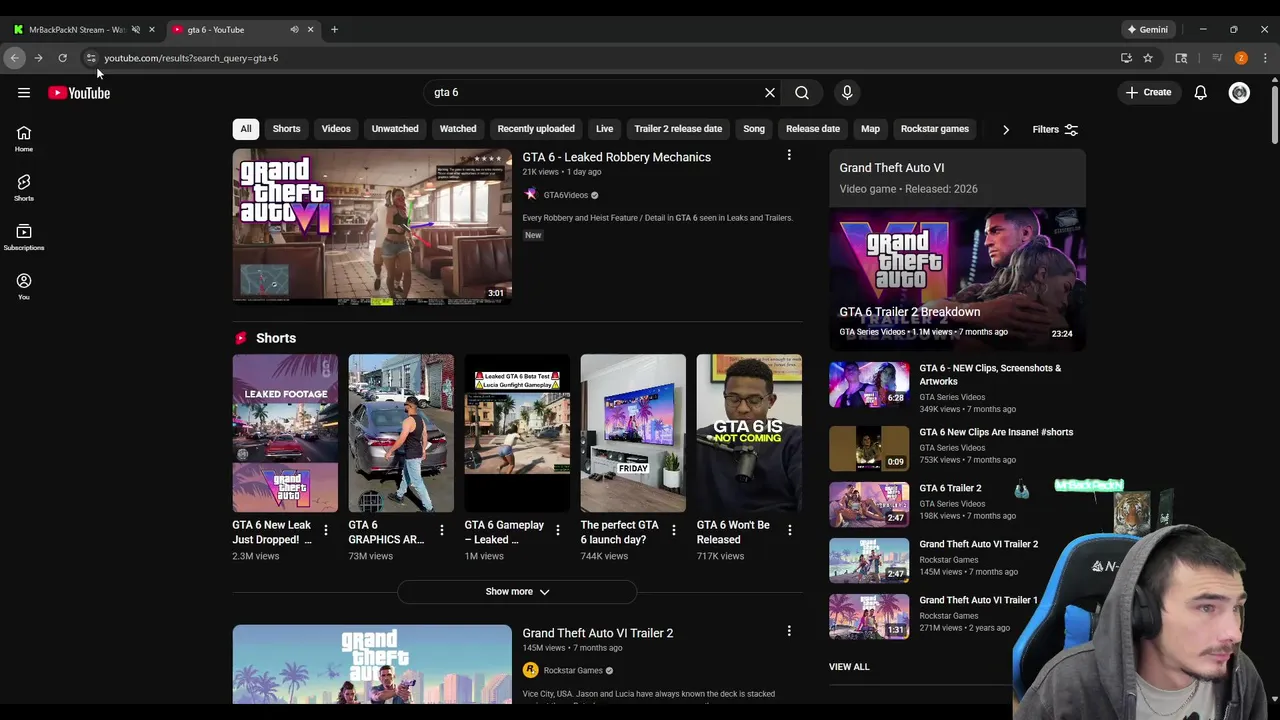Open Rockstar Games channel link

(572, 671)
